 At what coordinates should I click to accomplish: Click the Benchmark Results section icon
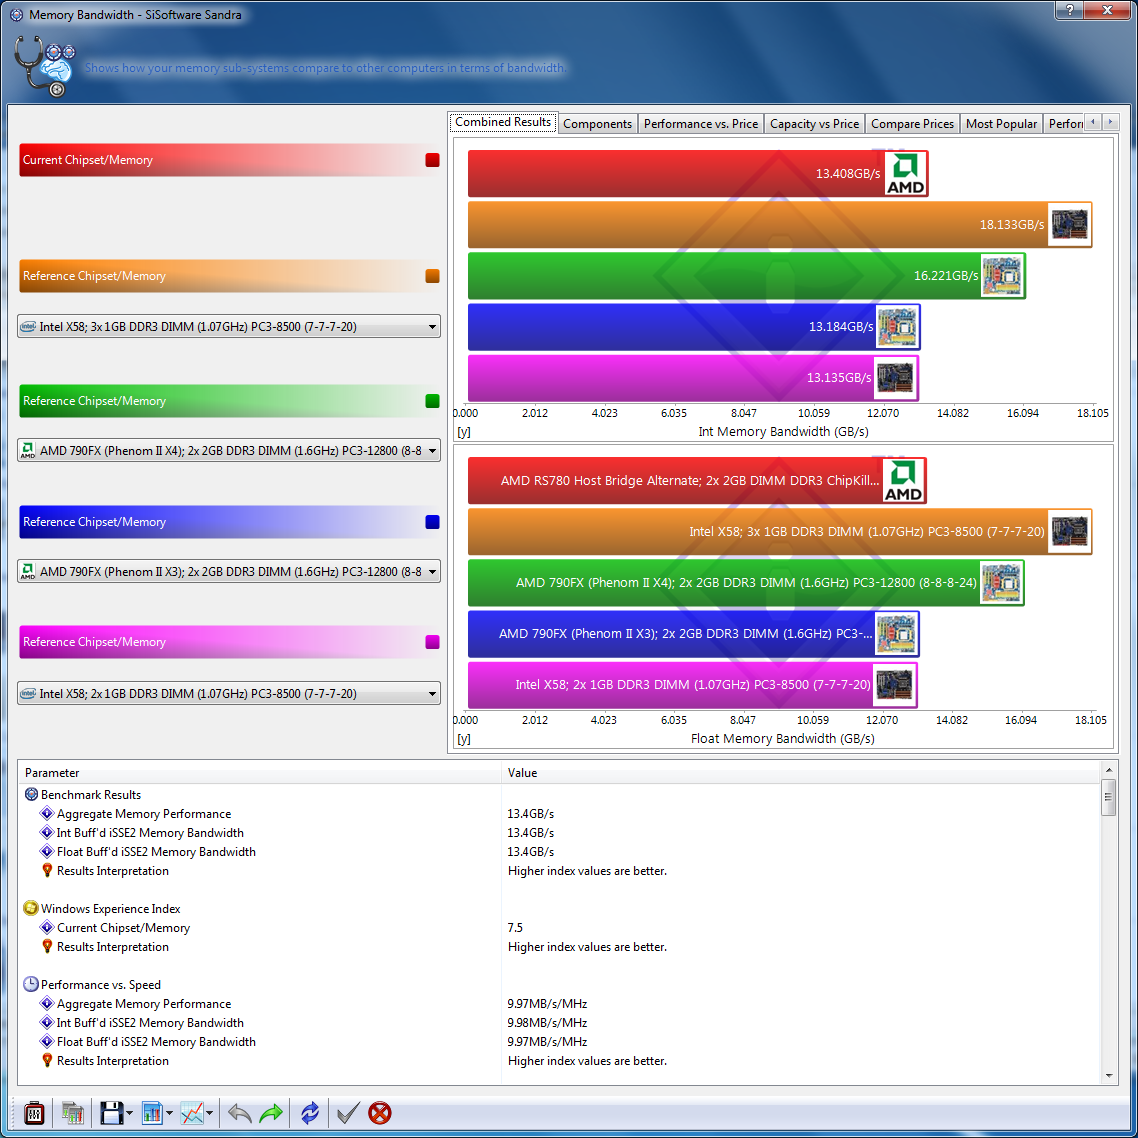pos(31,794)
